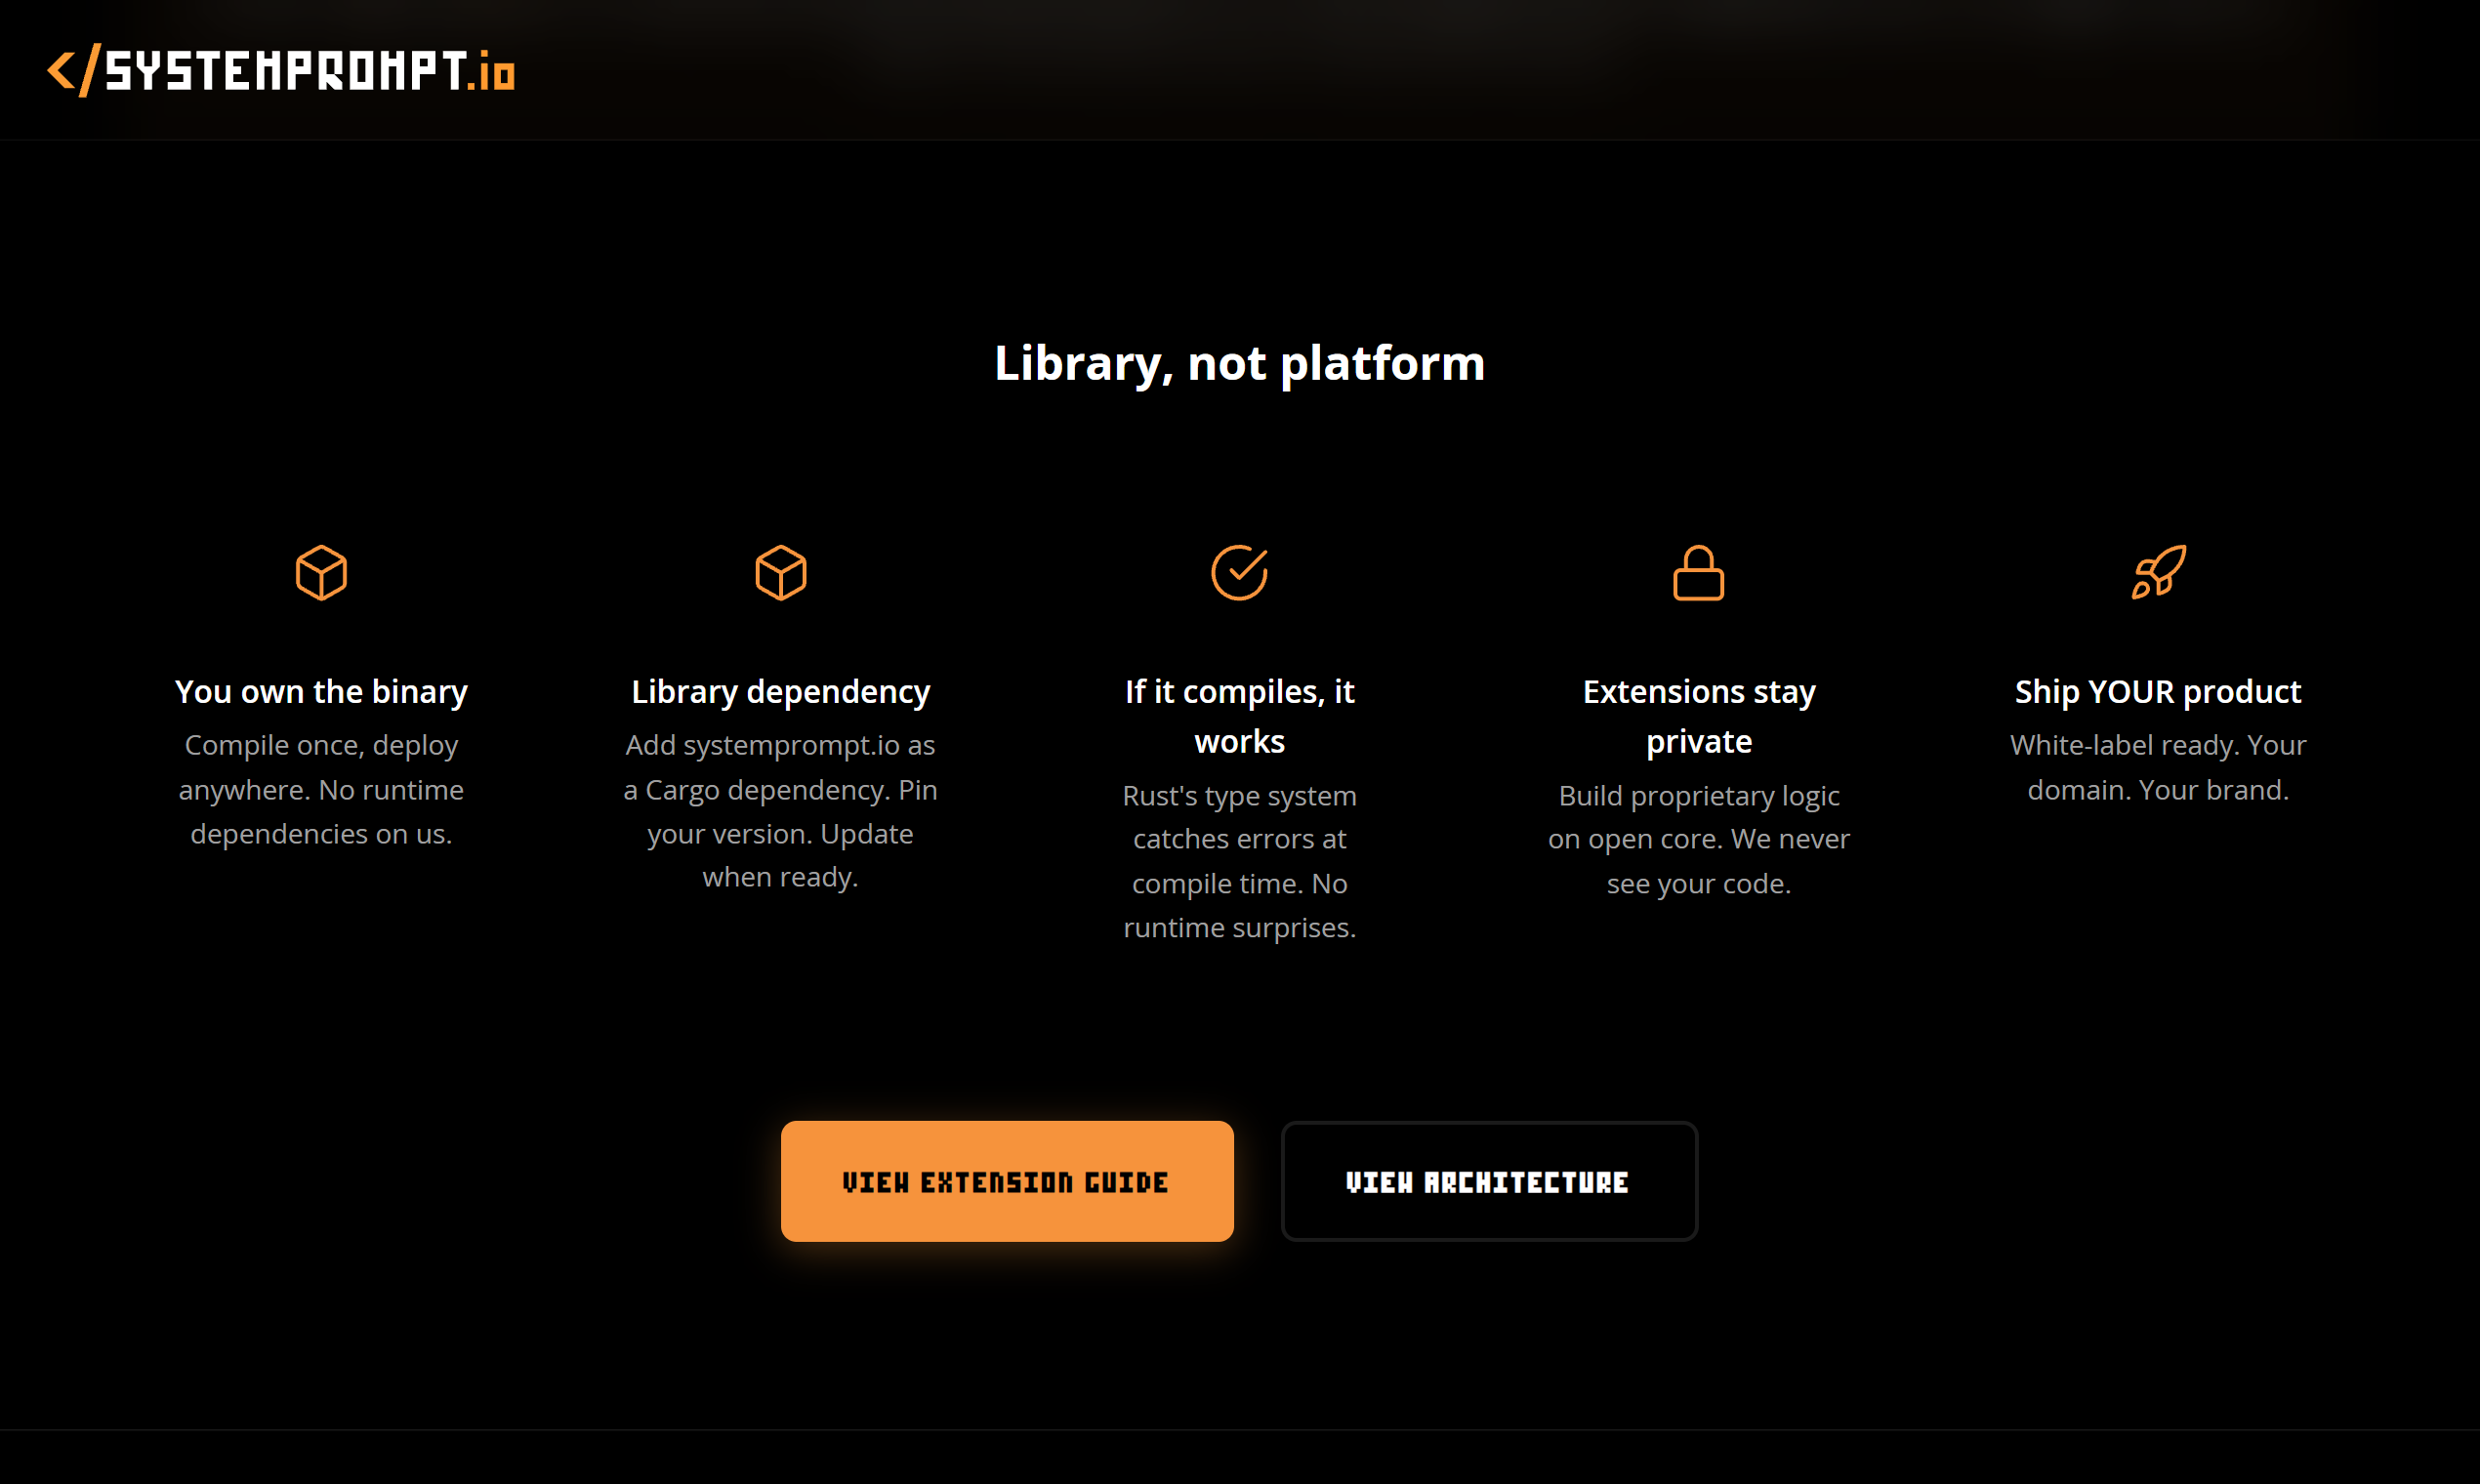Click the text 'White-label ready. Your domain. Your brand.'
The width and height of the screenshot is (2480, 1484).
[x=2157, y=766]
